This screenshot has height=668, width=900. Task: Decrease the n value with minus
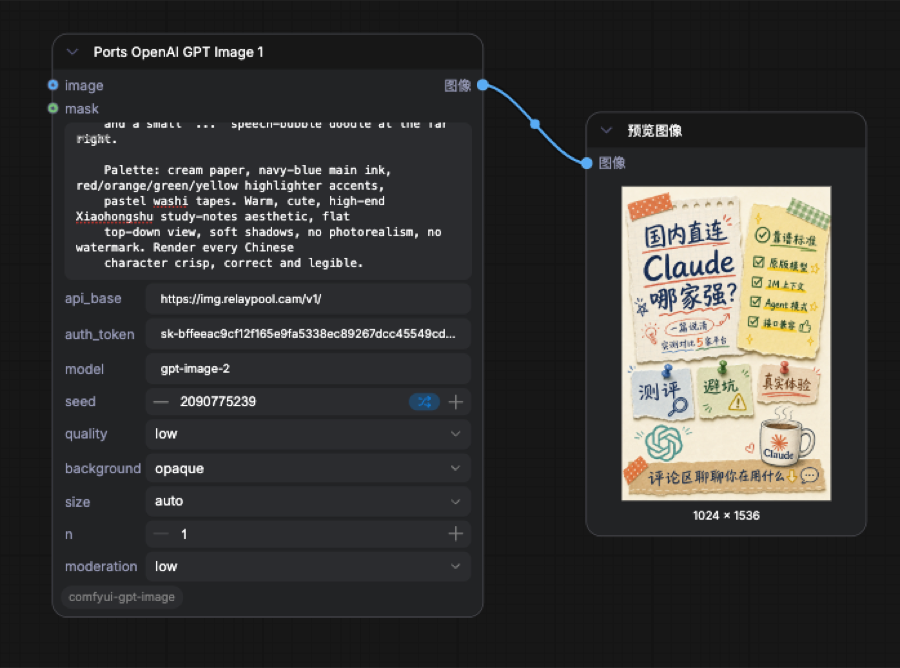pos(161,534)
